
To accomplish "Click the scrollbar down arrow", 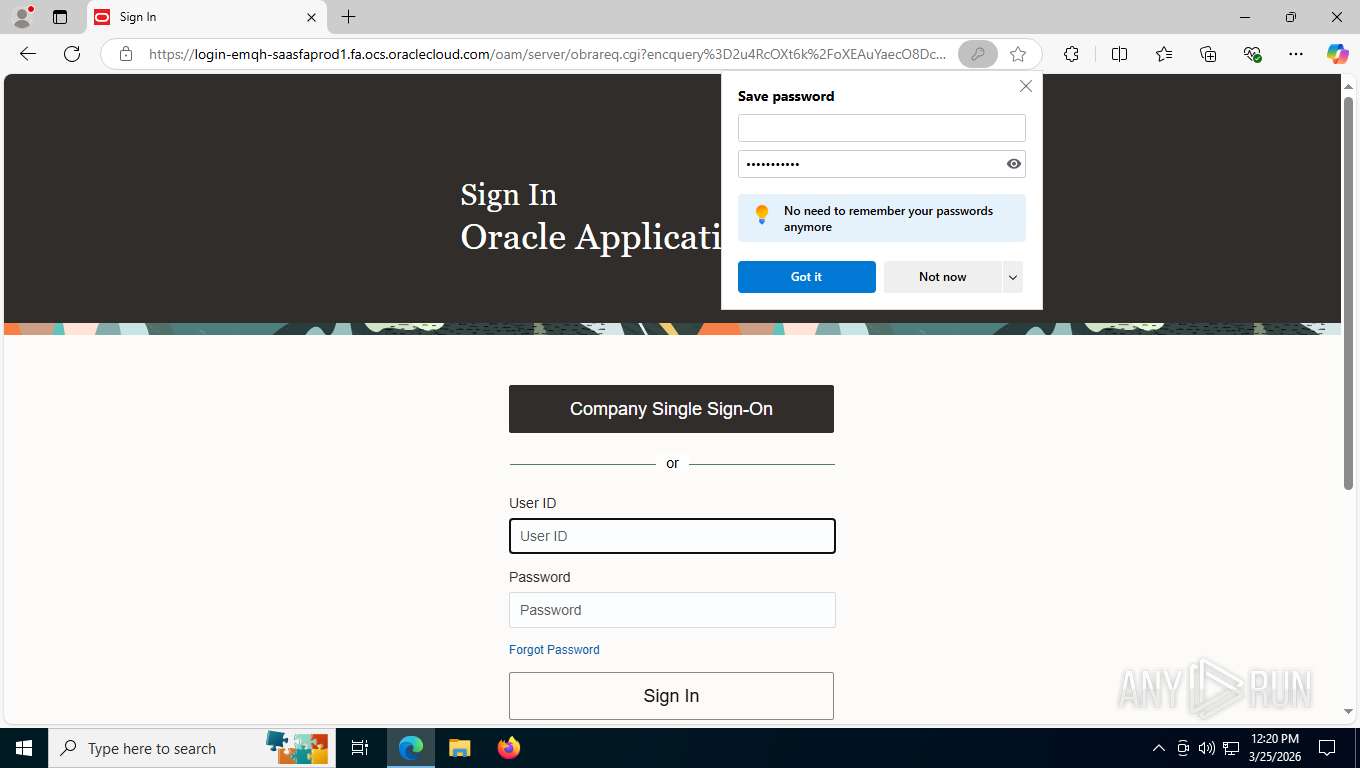I will click(x=1348, y=711).
